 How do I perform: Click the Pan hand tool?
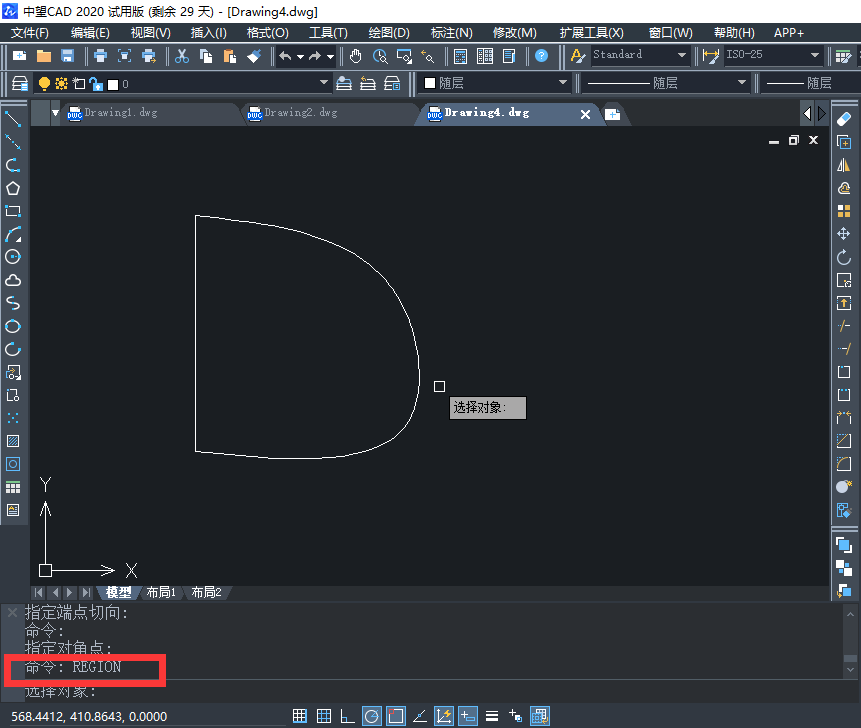pos(356,56)
